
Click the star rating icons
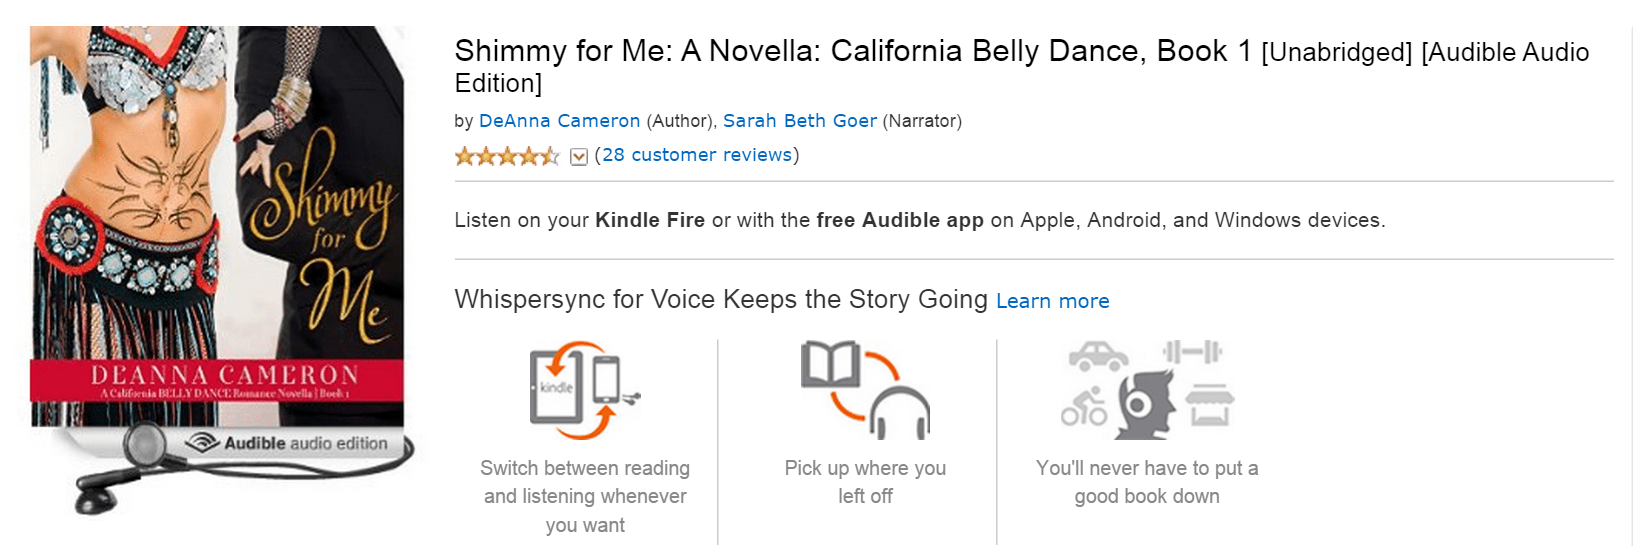pyautogui.click(x=506, y=156)
